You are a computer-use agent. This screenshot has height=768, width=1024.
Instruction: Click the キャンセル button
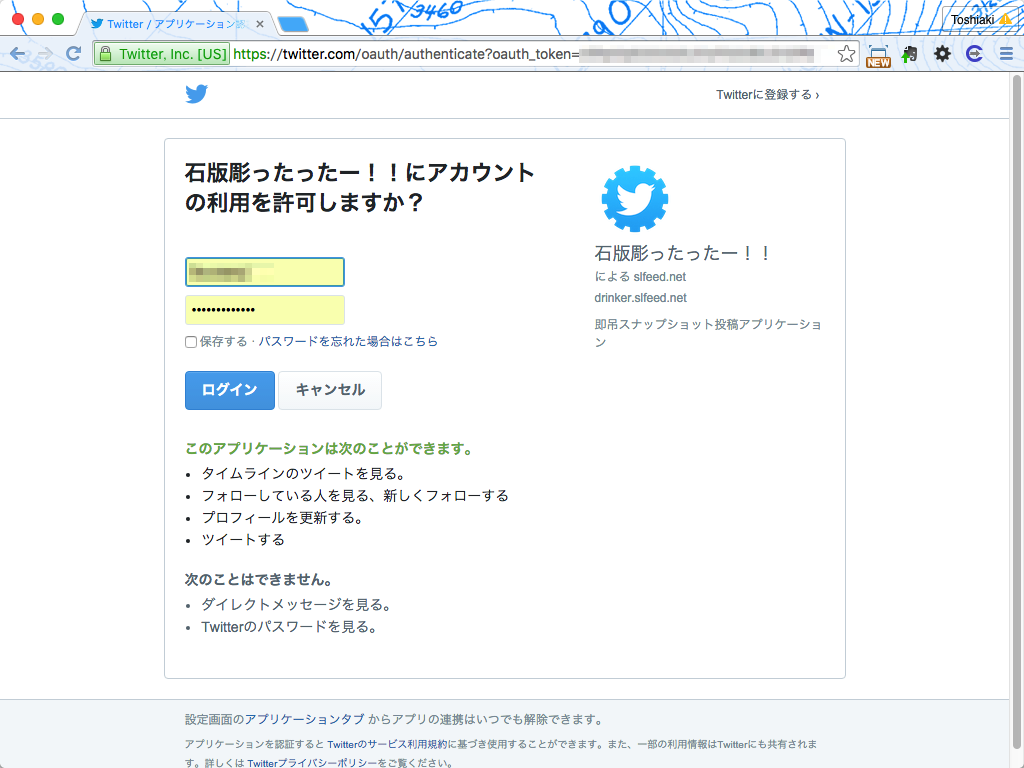coord(330,390)
